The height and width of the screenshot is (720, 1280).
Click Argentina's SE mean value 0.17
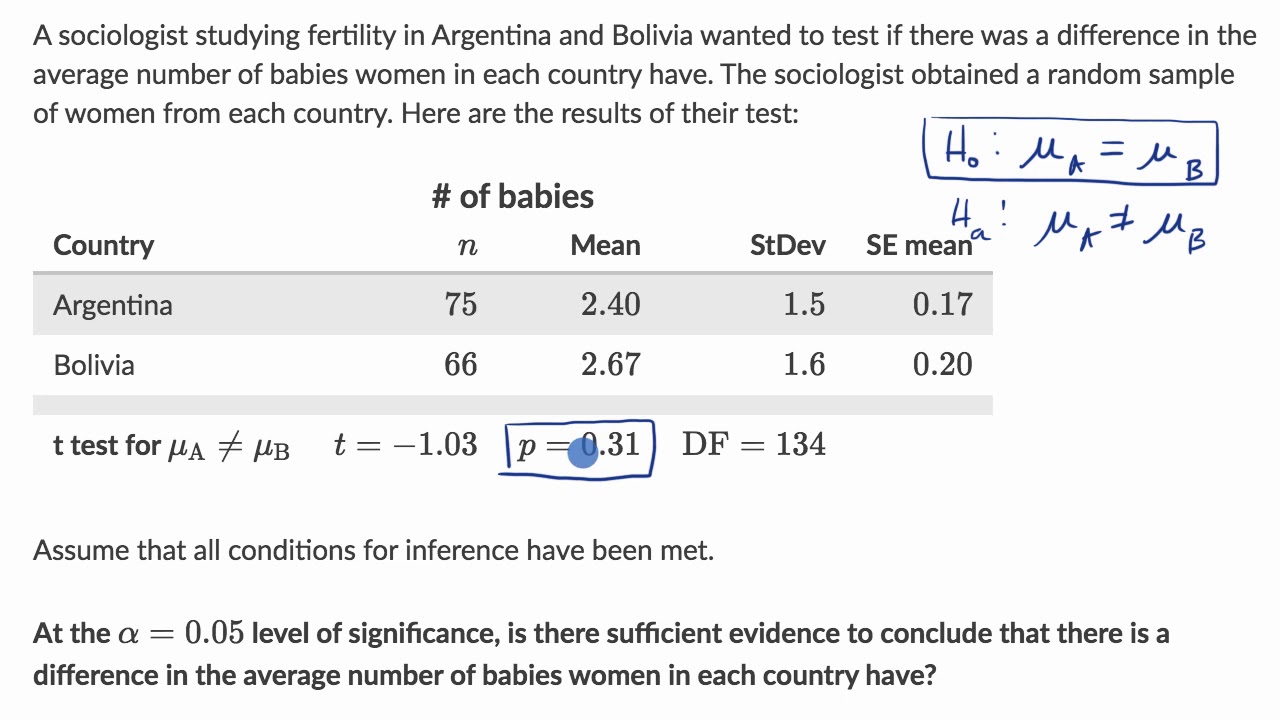coord(941,305)
